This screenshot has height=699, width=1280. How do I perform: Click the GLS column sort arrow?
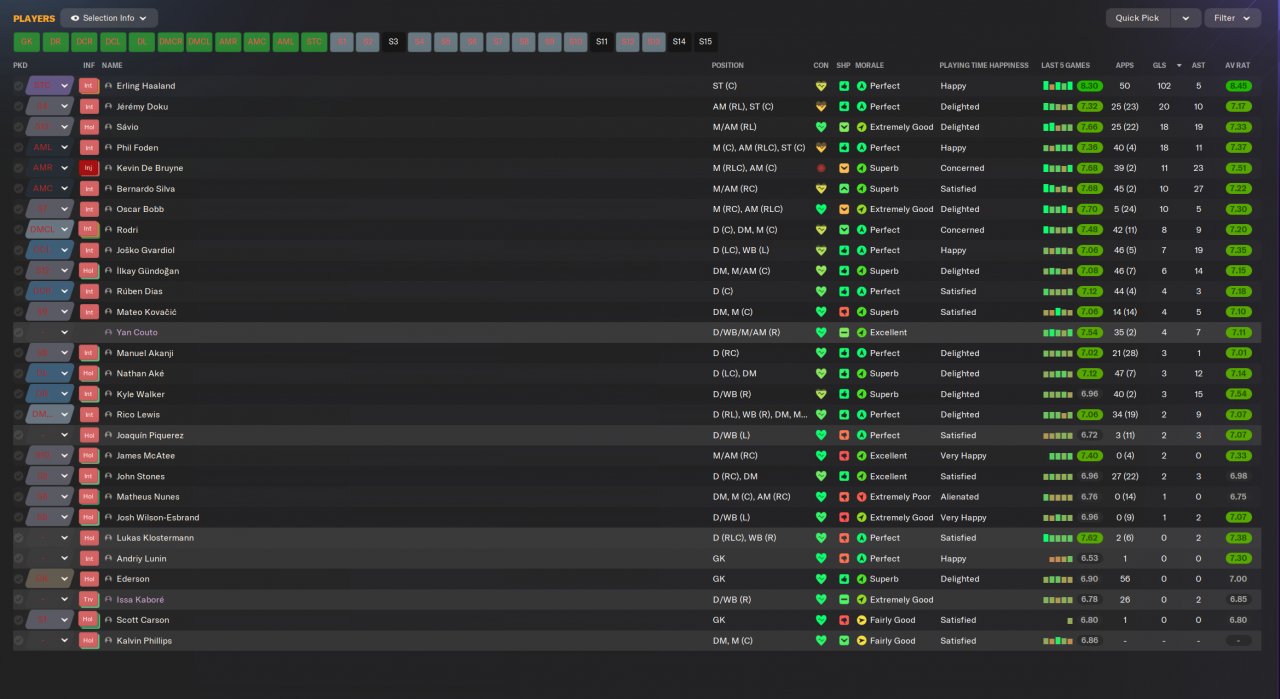pos(1178,65)
